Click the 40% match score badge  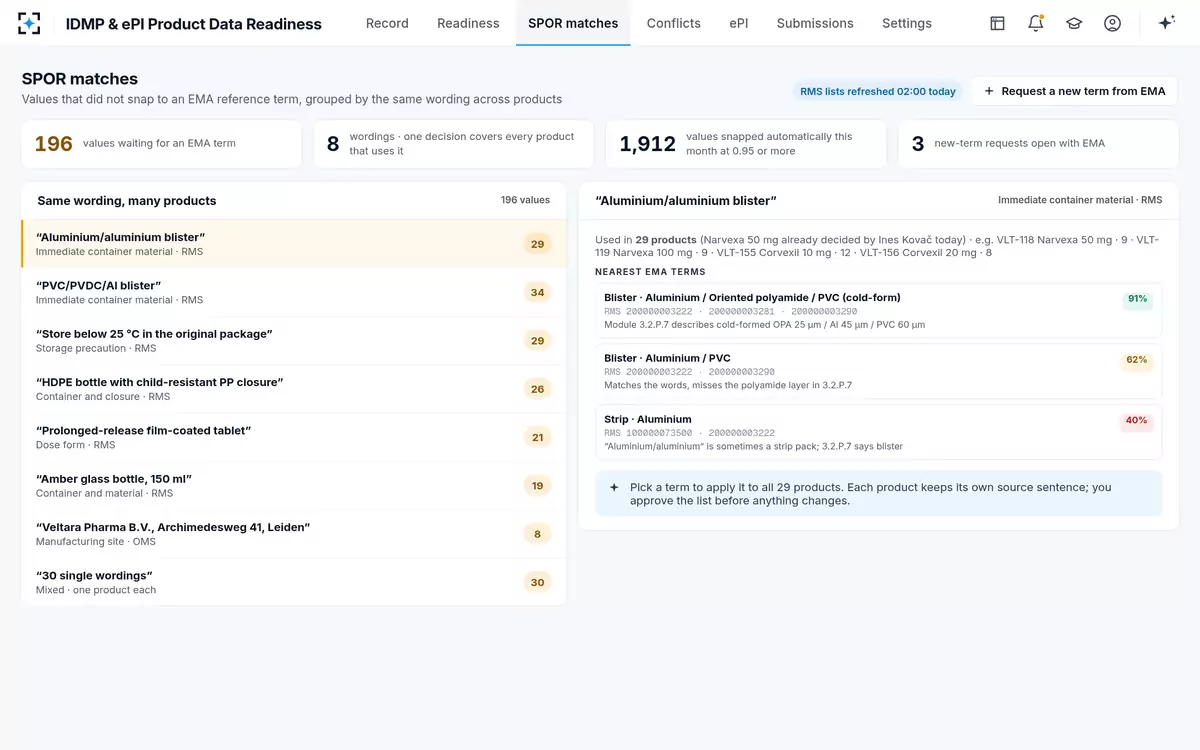(x=1137, y=421)
